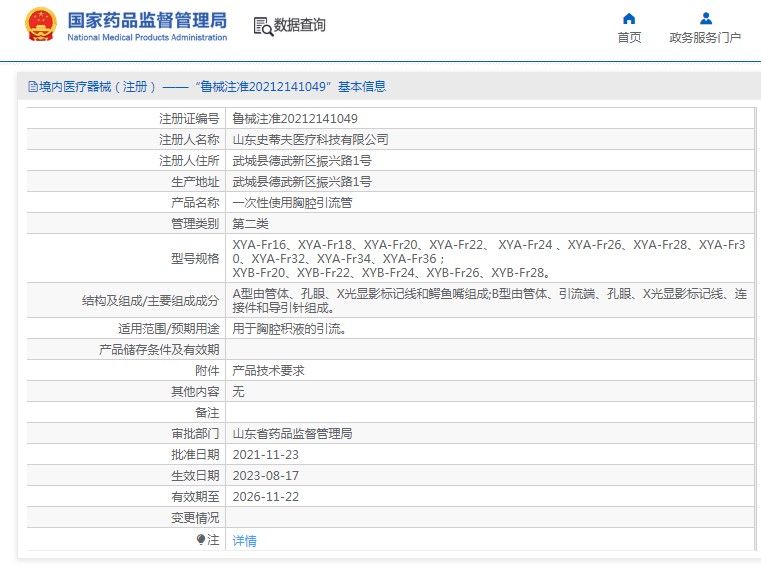Click the 其他内容 label
Screen dimensions: 761x568
tap(195, 392)
